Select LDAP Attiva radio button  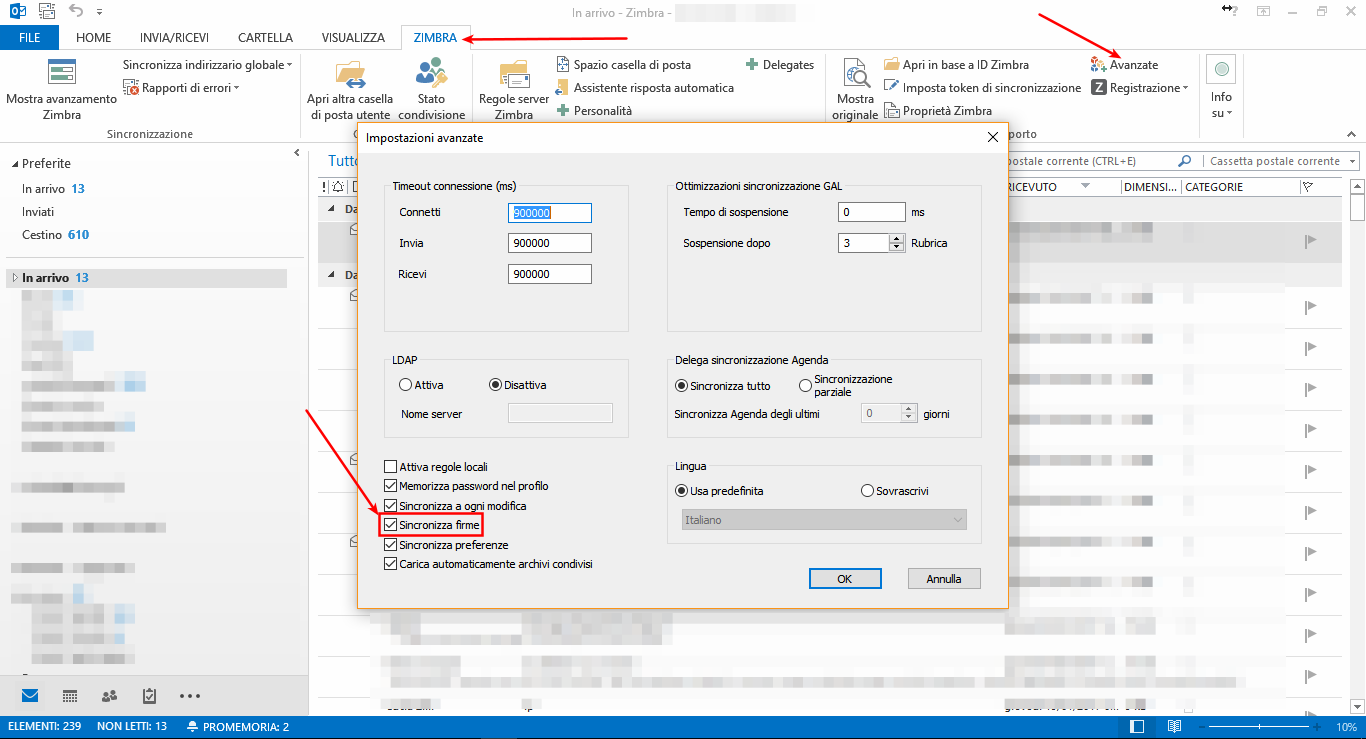[405, 385]
